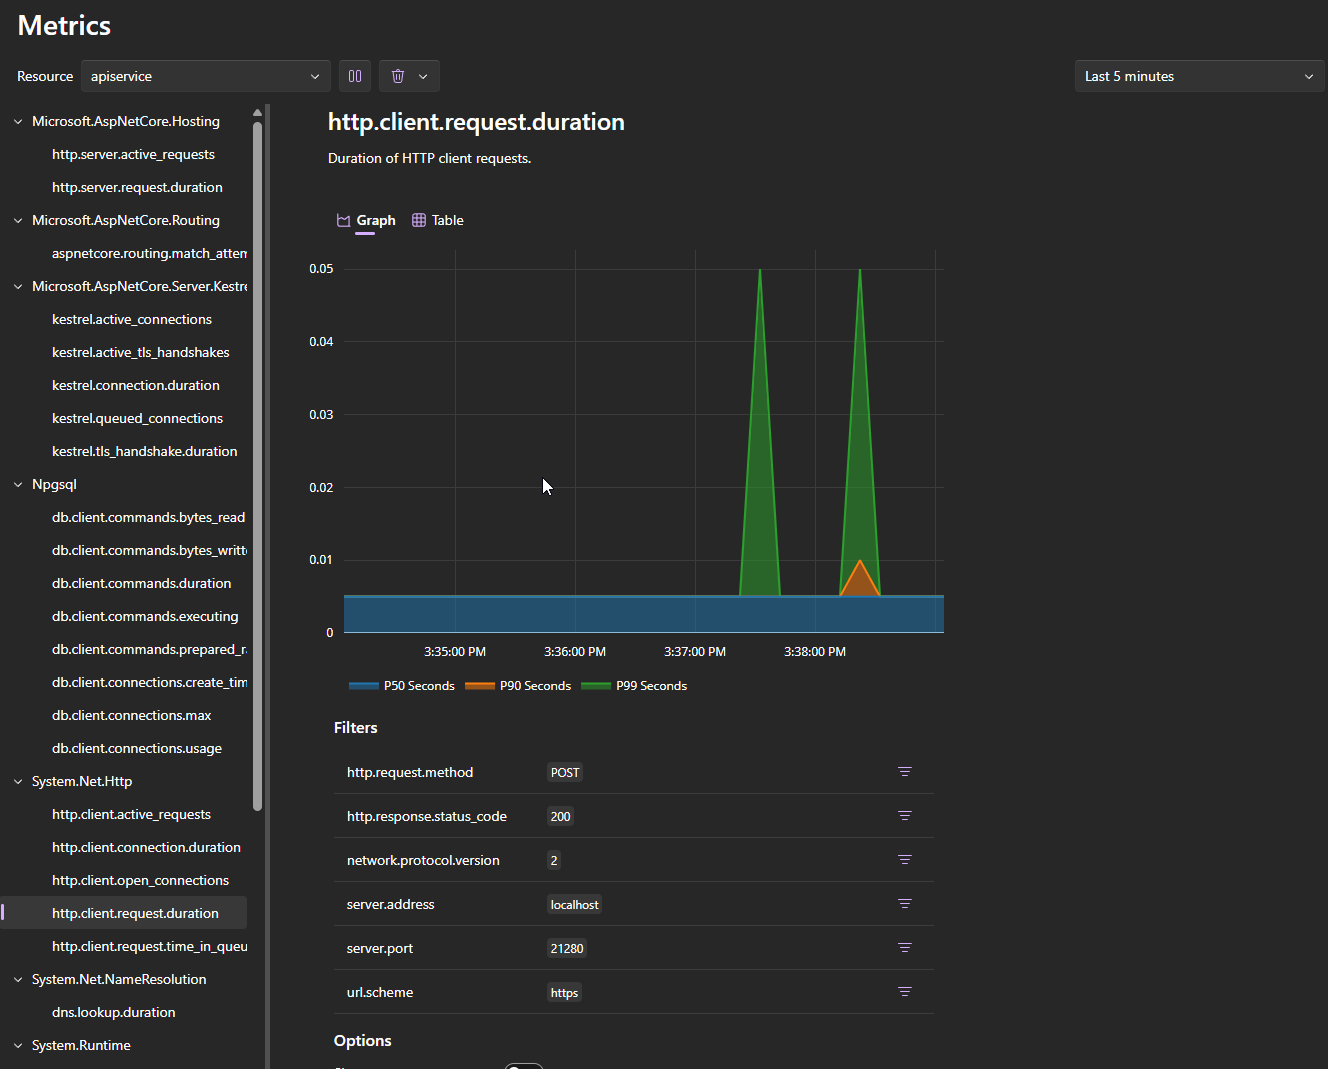The width and height of the screenshot is (1328, 1069).
Task: Select the Graph view tab
Action: point(375,219)
